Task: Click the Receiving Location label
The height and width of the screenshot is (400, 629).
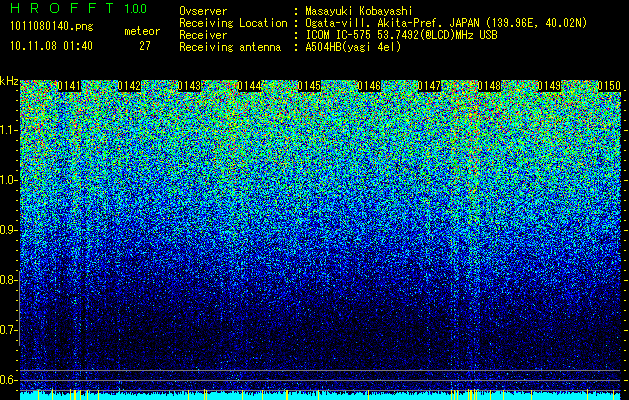Action: (233, 23)
